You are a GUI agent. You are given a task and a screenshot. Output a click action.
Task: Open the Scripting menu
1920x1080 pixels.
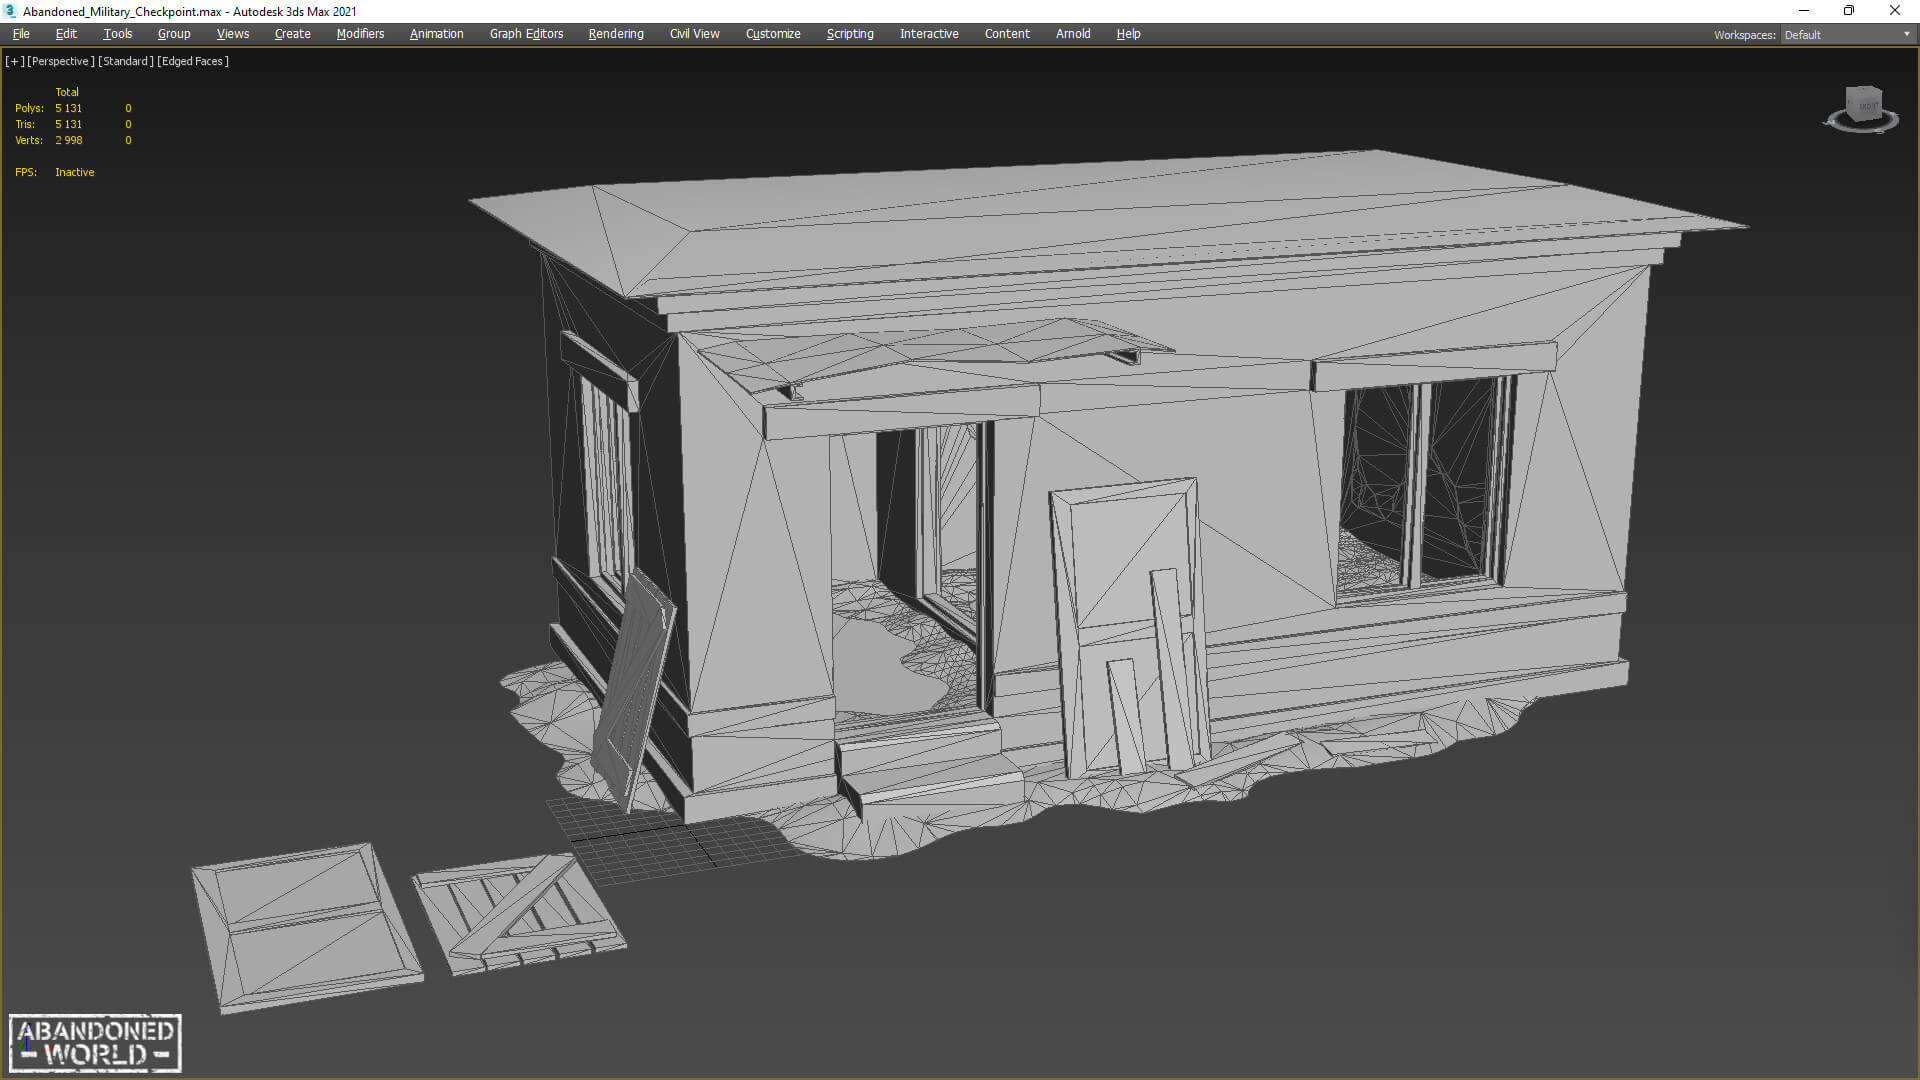(x=849, y=34)
